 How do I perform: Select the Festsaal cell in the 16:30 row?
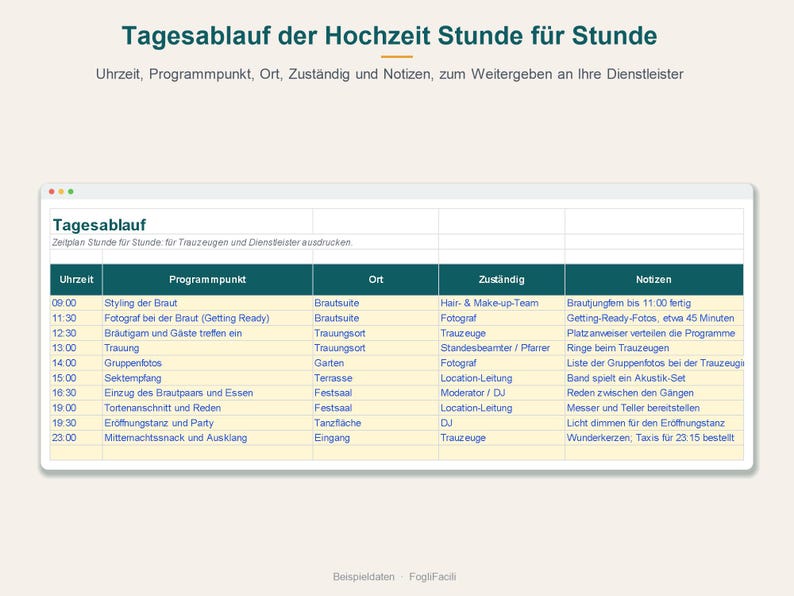375,393
